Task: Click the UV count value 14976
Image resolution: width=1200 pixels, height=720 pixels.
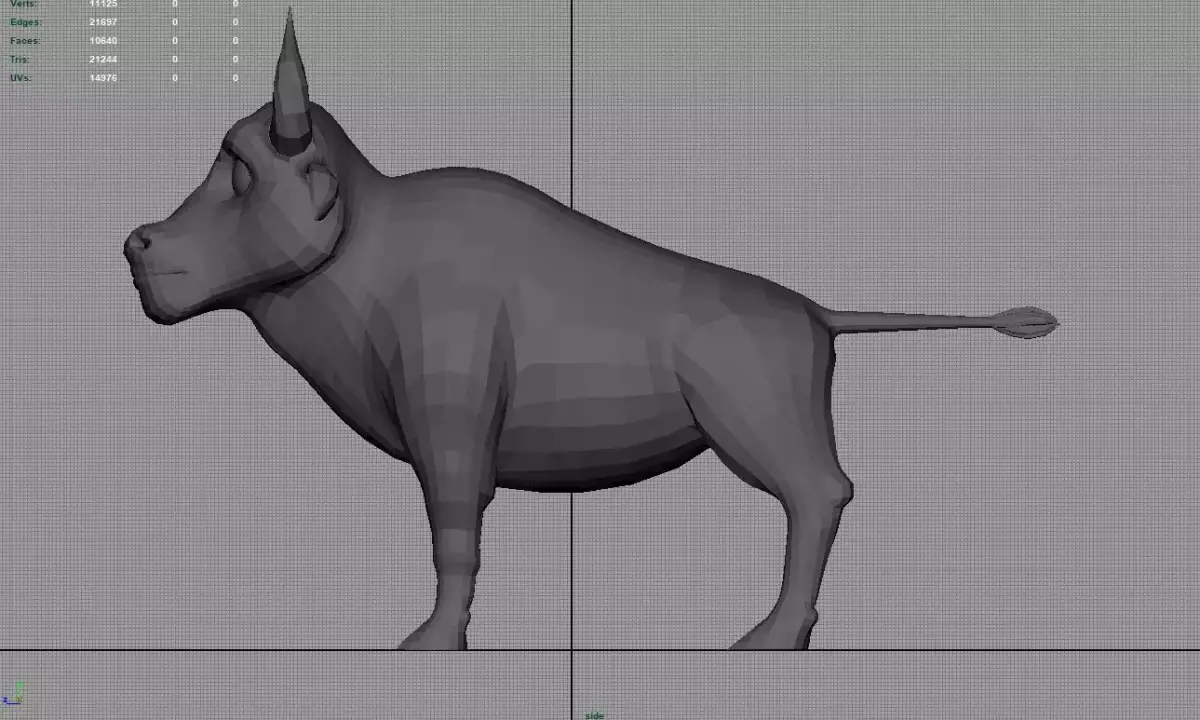Action: (x=103, y=78)
